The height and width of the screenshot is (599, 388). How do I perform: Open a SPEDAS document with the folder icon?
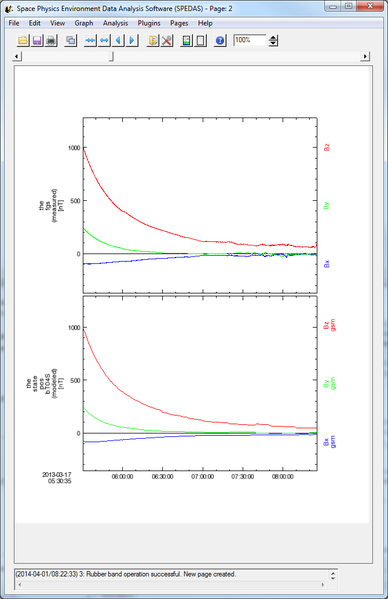coord(23,40)
